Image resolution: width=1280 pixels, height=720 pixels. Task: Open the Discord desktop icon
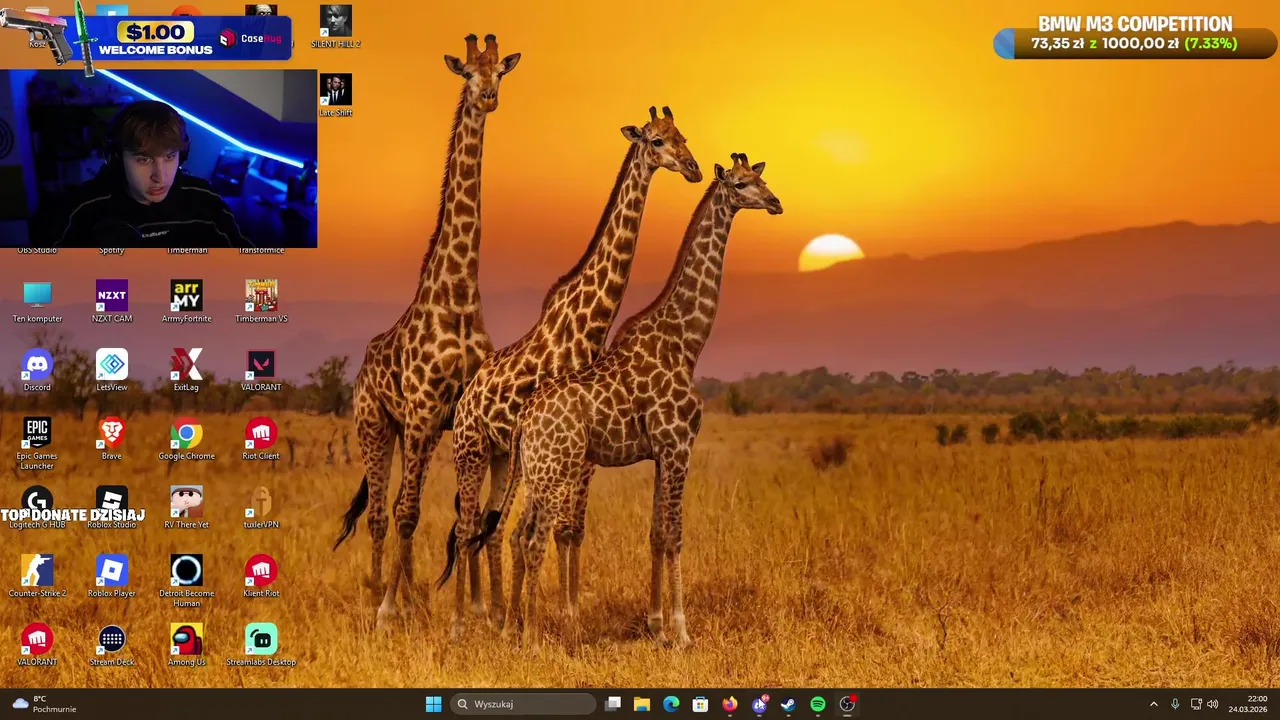(37, 371)
